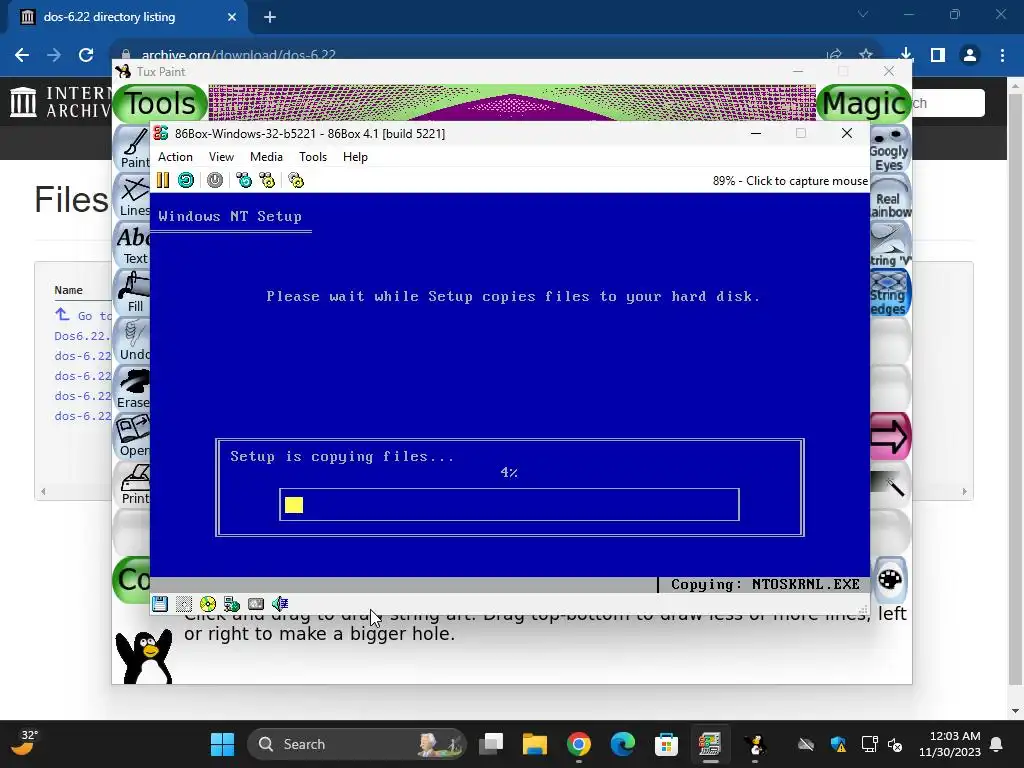Click the taskbar Search box

(x=357, y=744)
